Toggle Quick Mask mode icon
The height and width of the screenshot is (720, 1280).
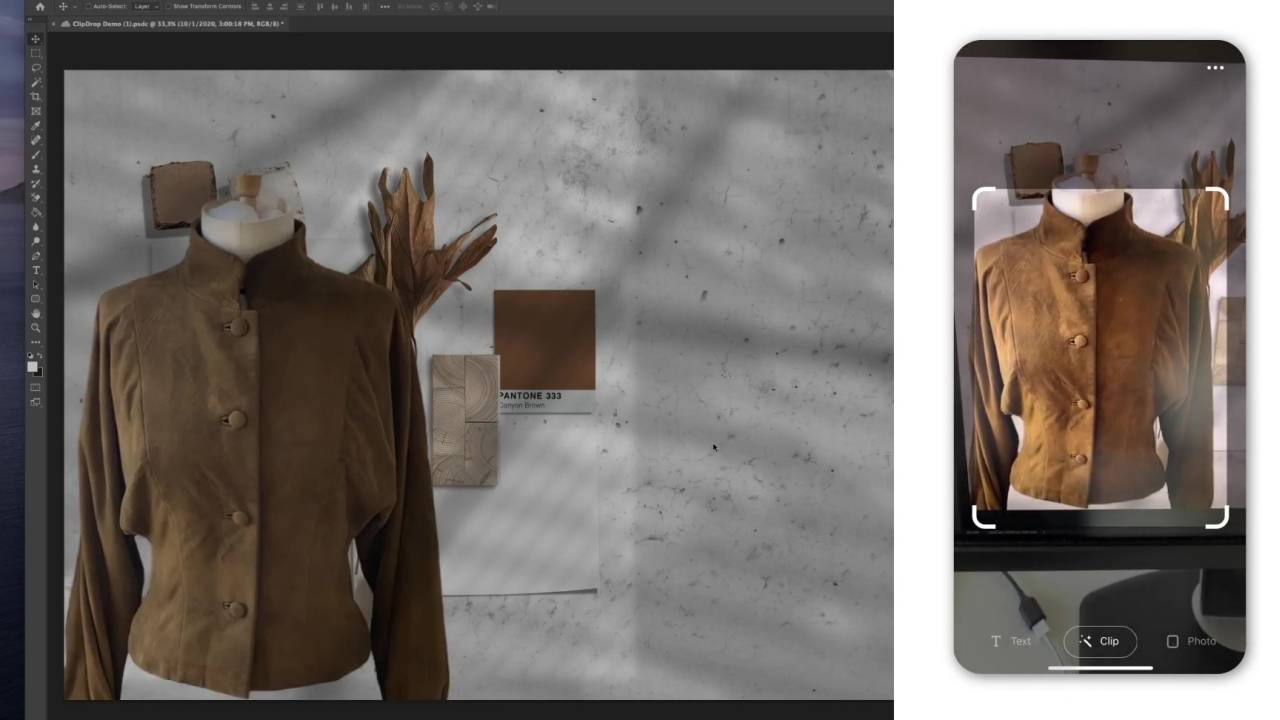tap(35, 386)
